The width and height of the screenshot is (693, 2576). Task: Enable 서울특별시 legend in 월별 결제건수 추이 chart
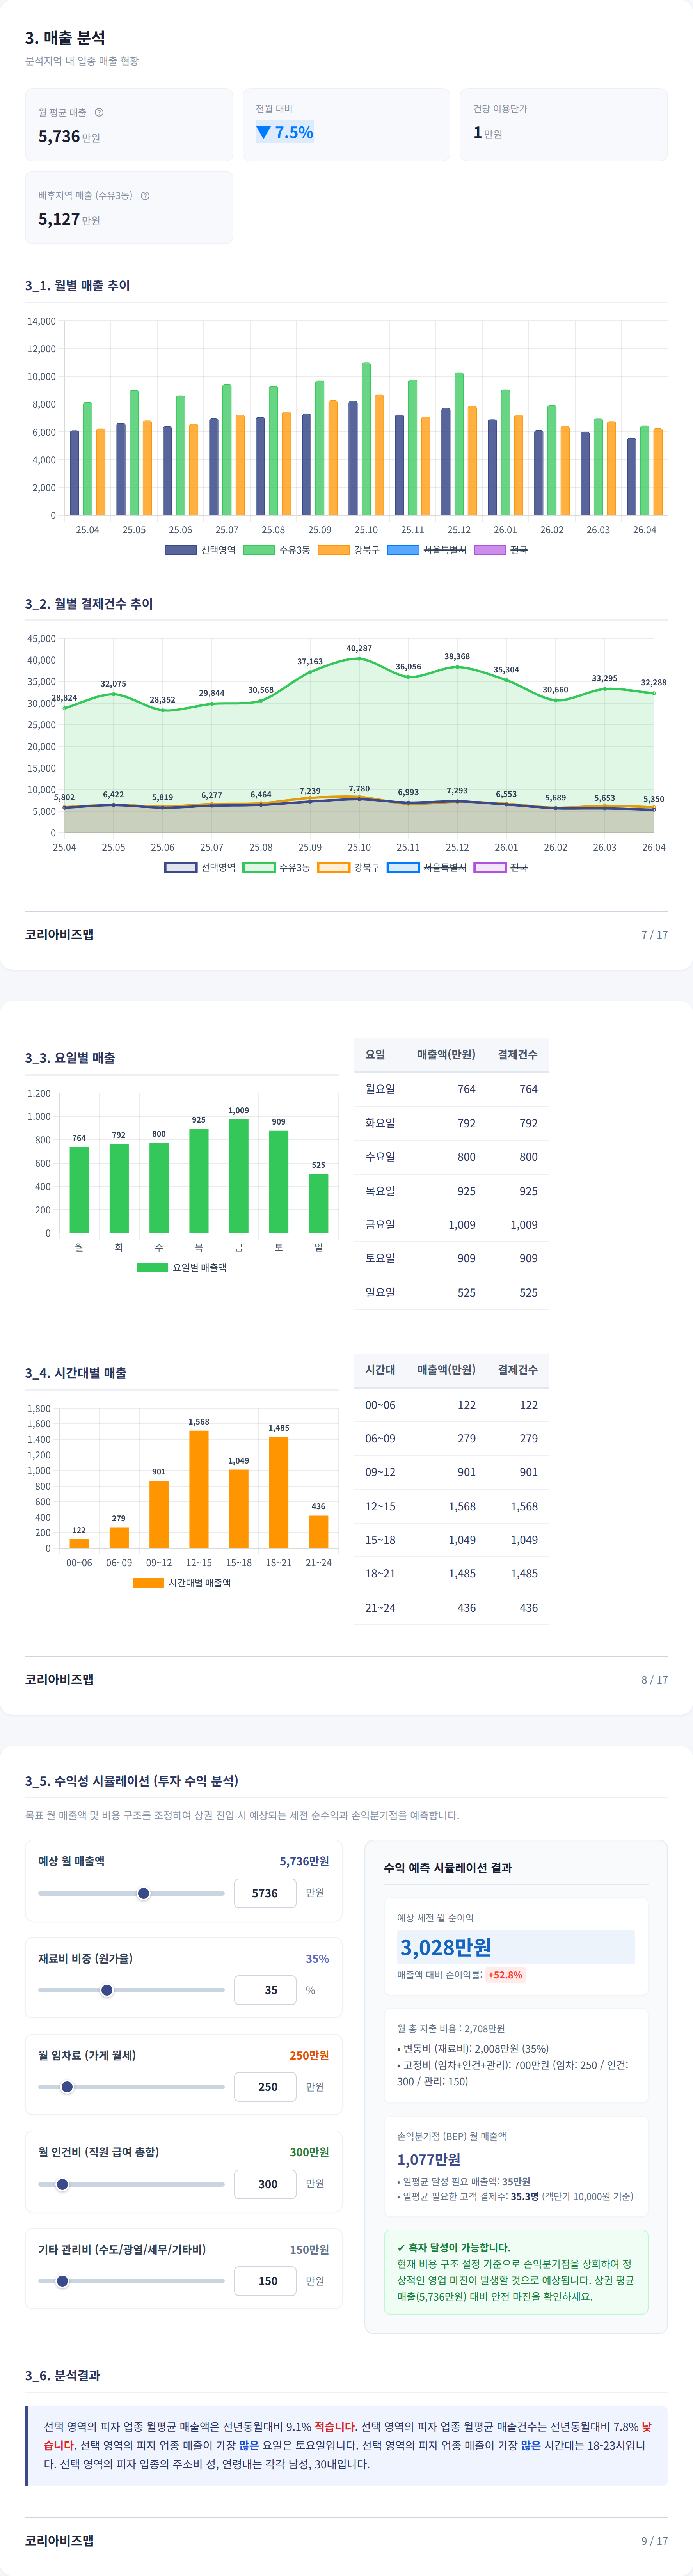426,867
